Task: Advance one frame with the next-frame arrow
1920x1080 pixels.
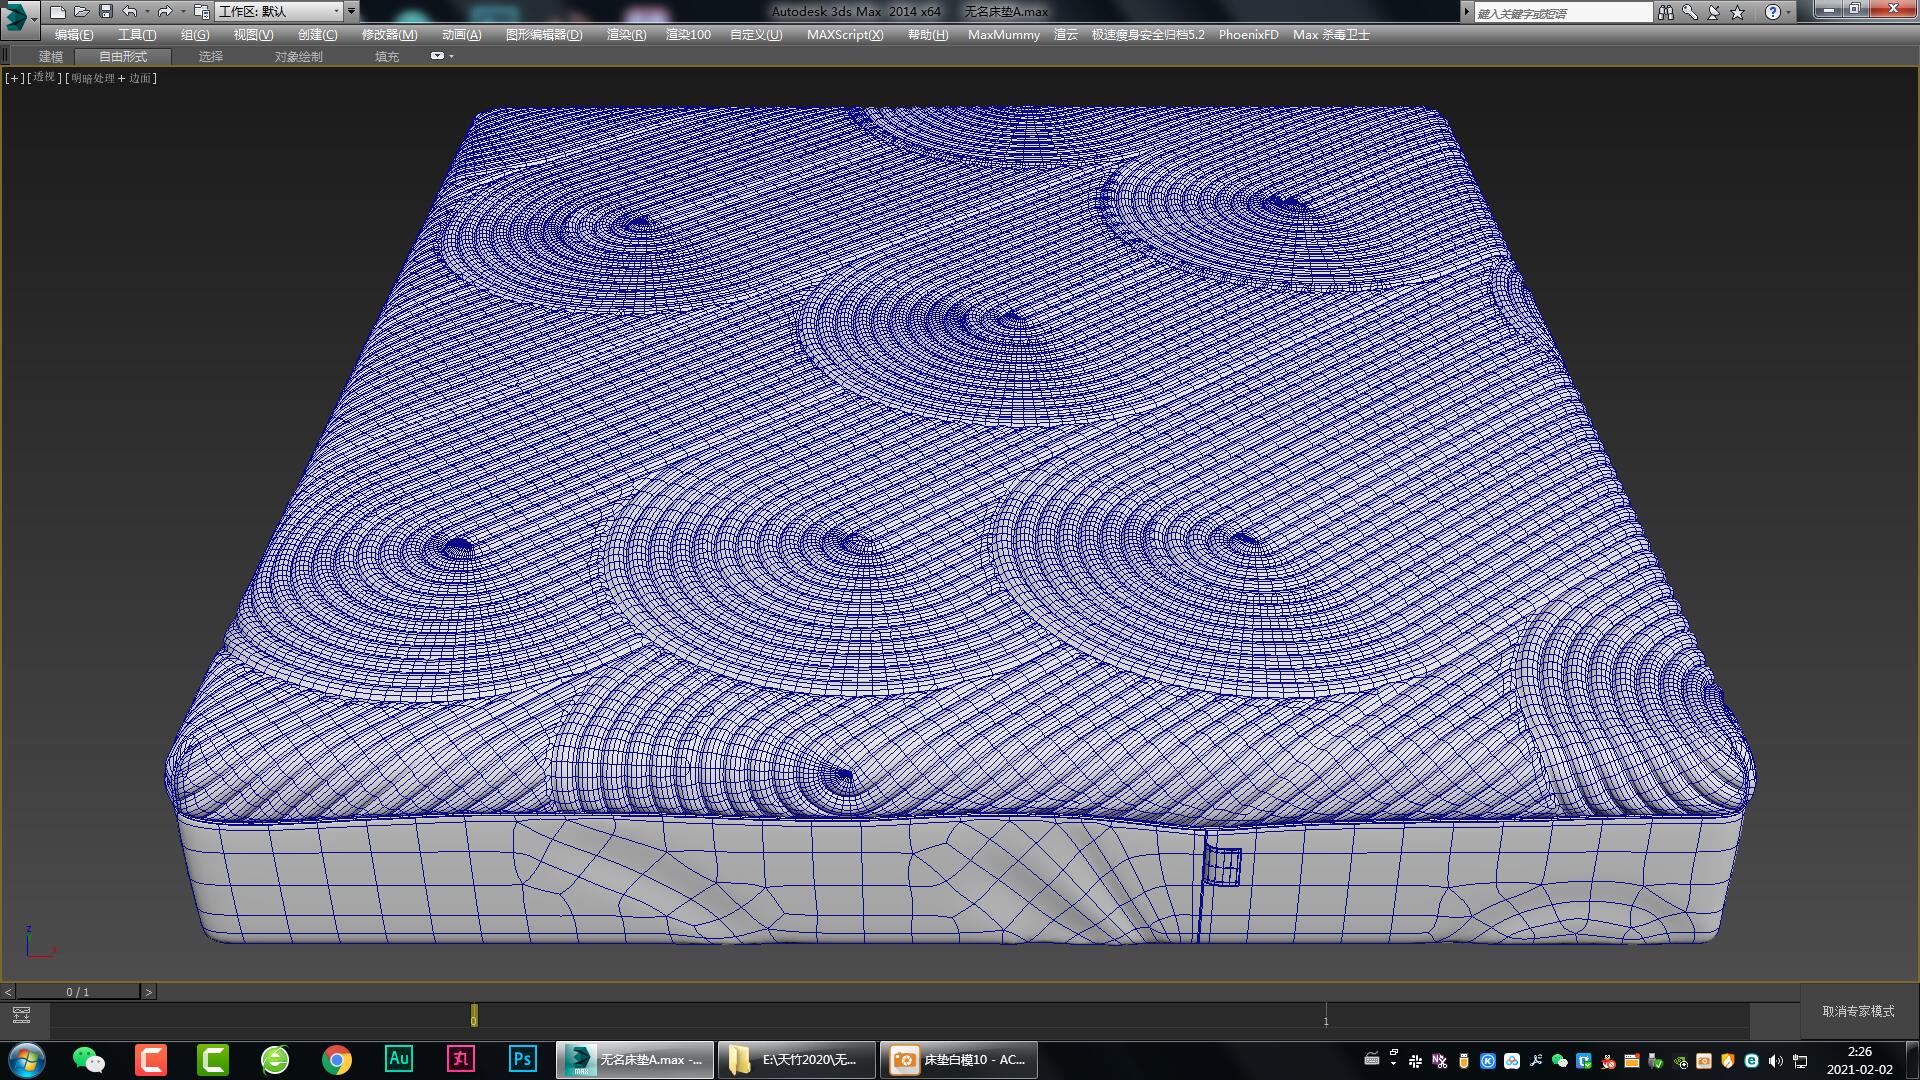Action: point(148,992)
